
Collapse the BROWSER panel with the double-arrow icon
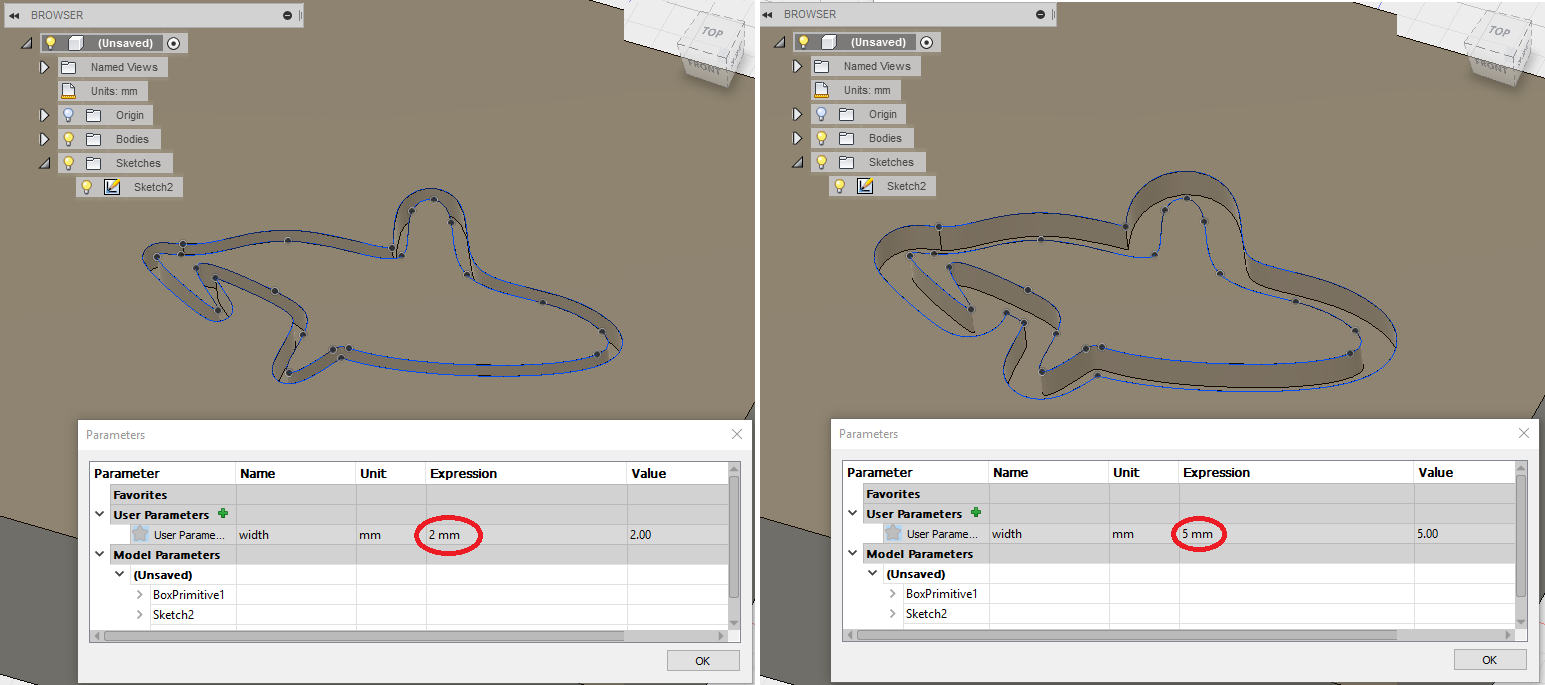[13, 15]
